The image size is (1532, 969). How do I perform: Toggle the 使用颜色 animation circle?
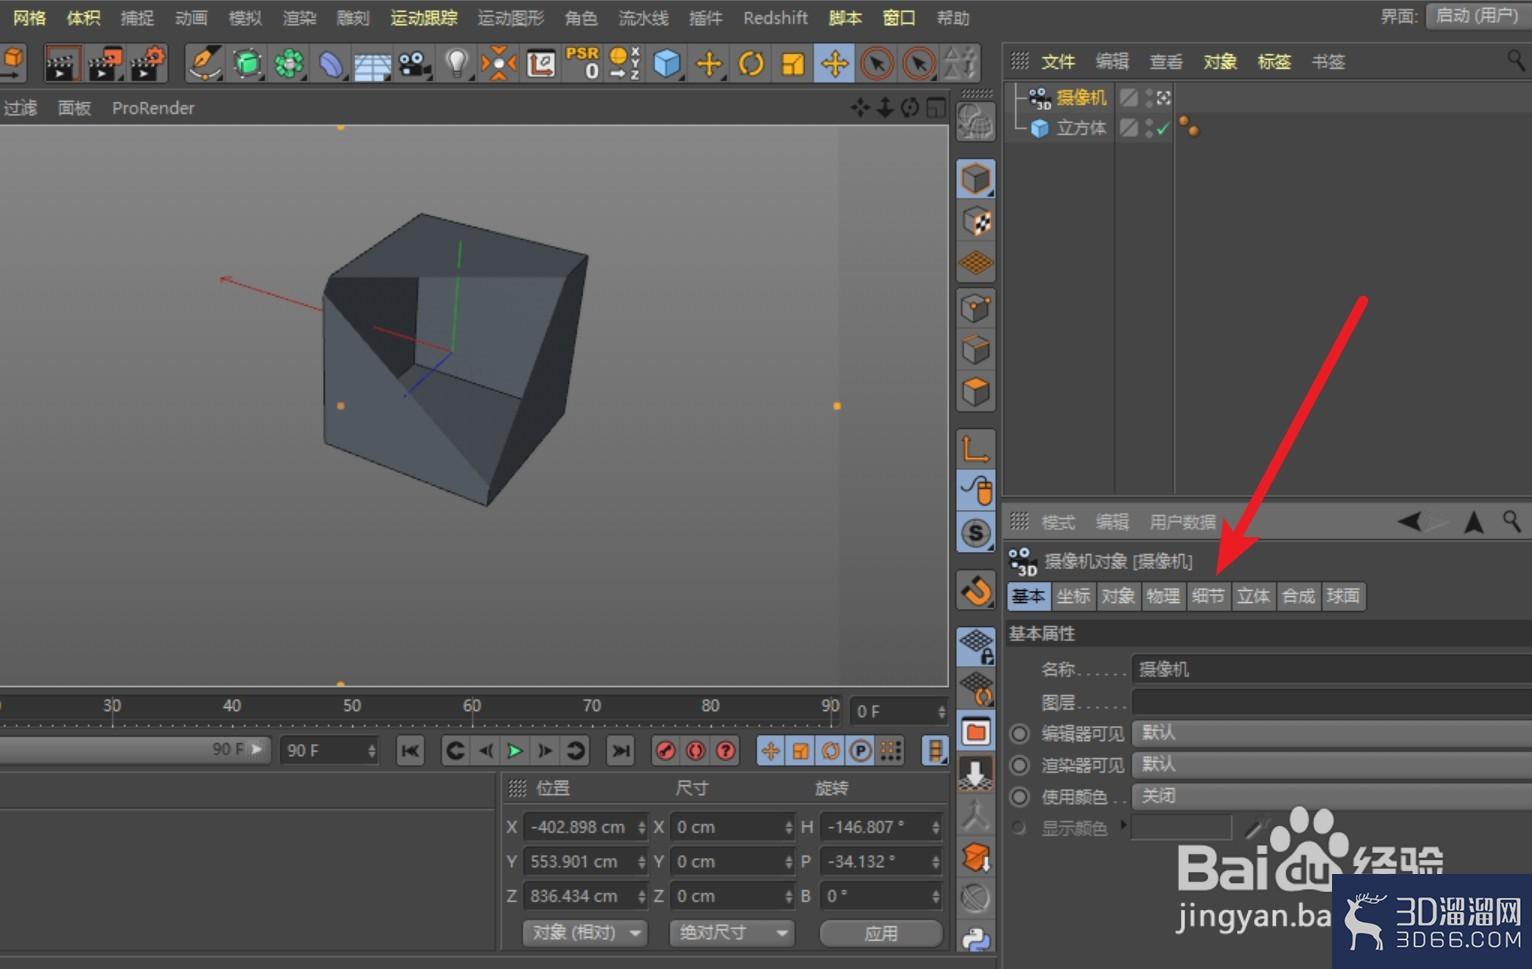(1019, 797)
